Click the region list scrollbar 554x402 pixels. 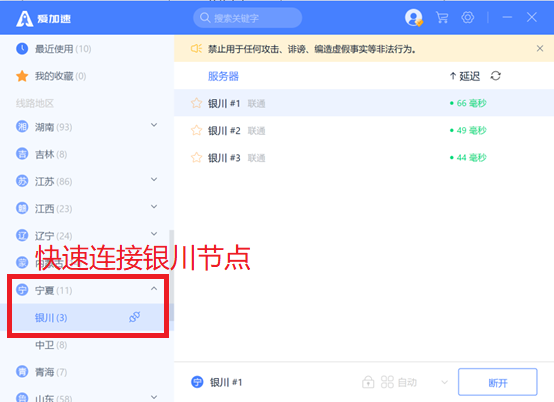pos(172,276)
